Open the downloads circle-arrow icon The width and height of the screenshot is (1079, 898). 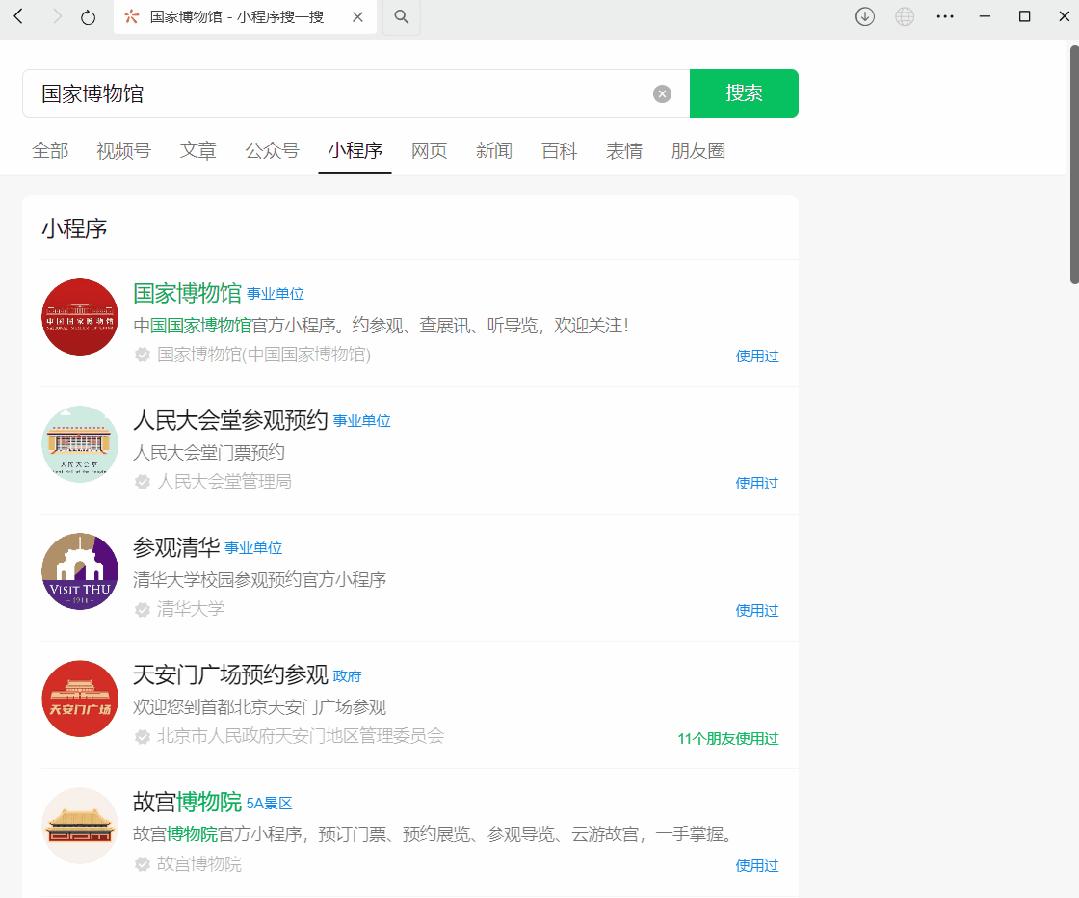coord(865,17)
